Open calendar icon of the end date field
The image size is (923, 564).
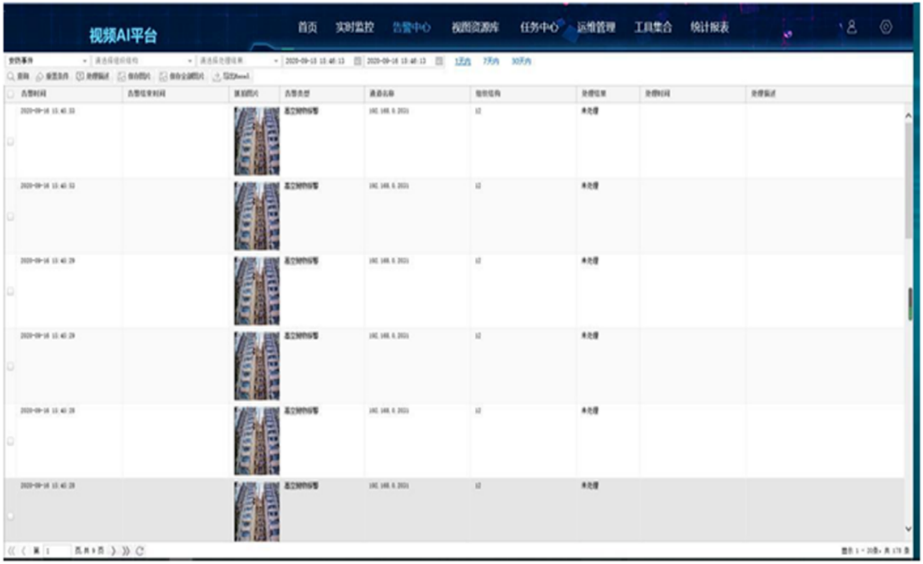[439, 61]
